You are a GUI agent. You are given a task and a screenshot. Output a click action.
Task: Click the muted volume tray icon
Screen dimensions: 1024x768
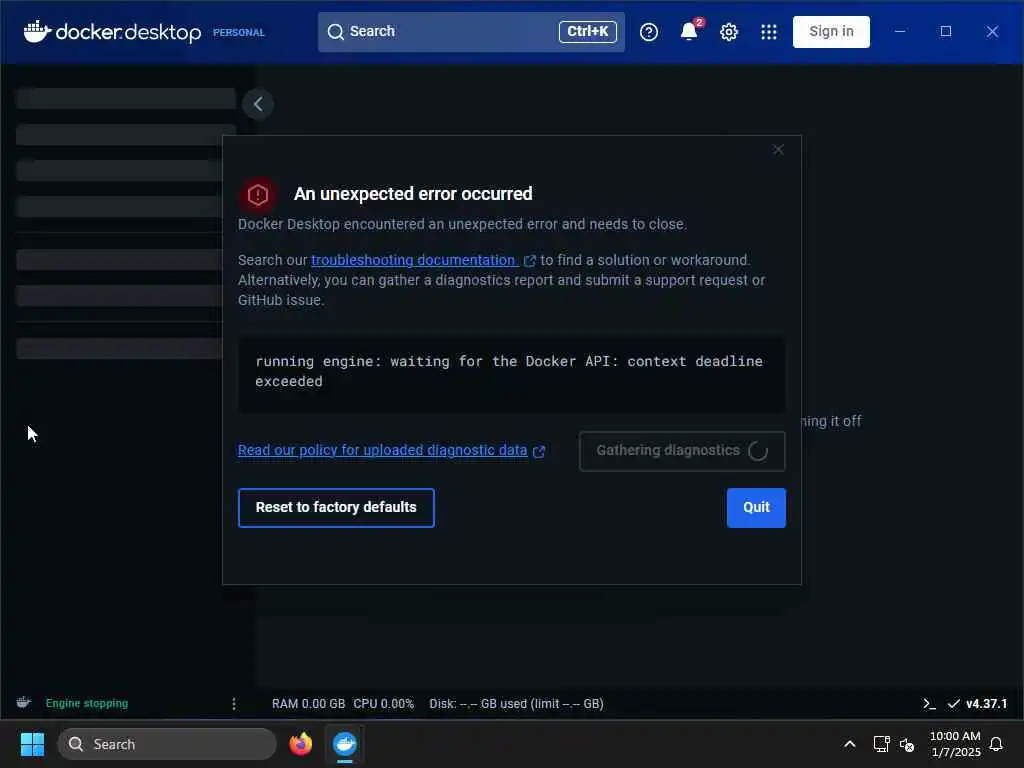906,744
